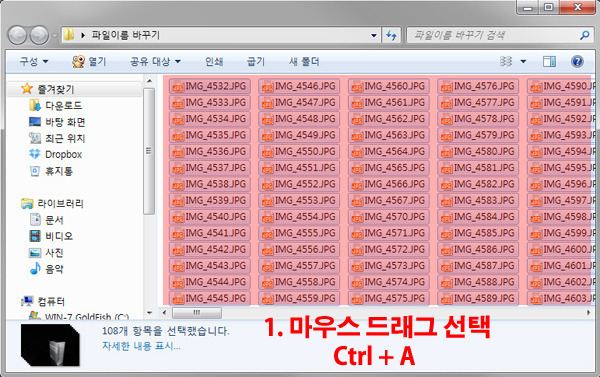Click the sidebar vertical scrollbar thumb

149,151
